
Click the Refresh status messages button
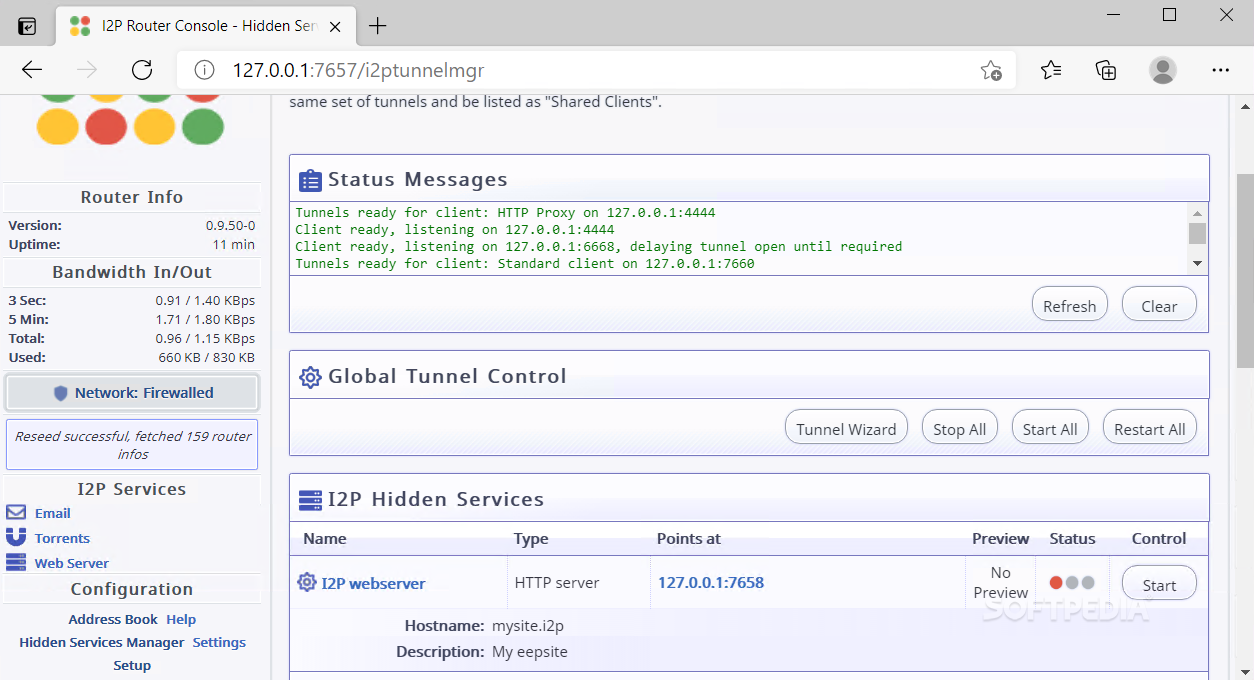(x=1069, y=305)
